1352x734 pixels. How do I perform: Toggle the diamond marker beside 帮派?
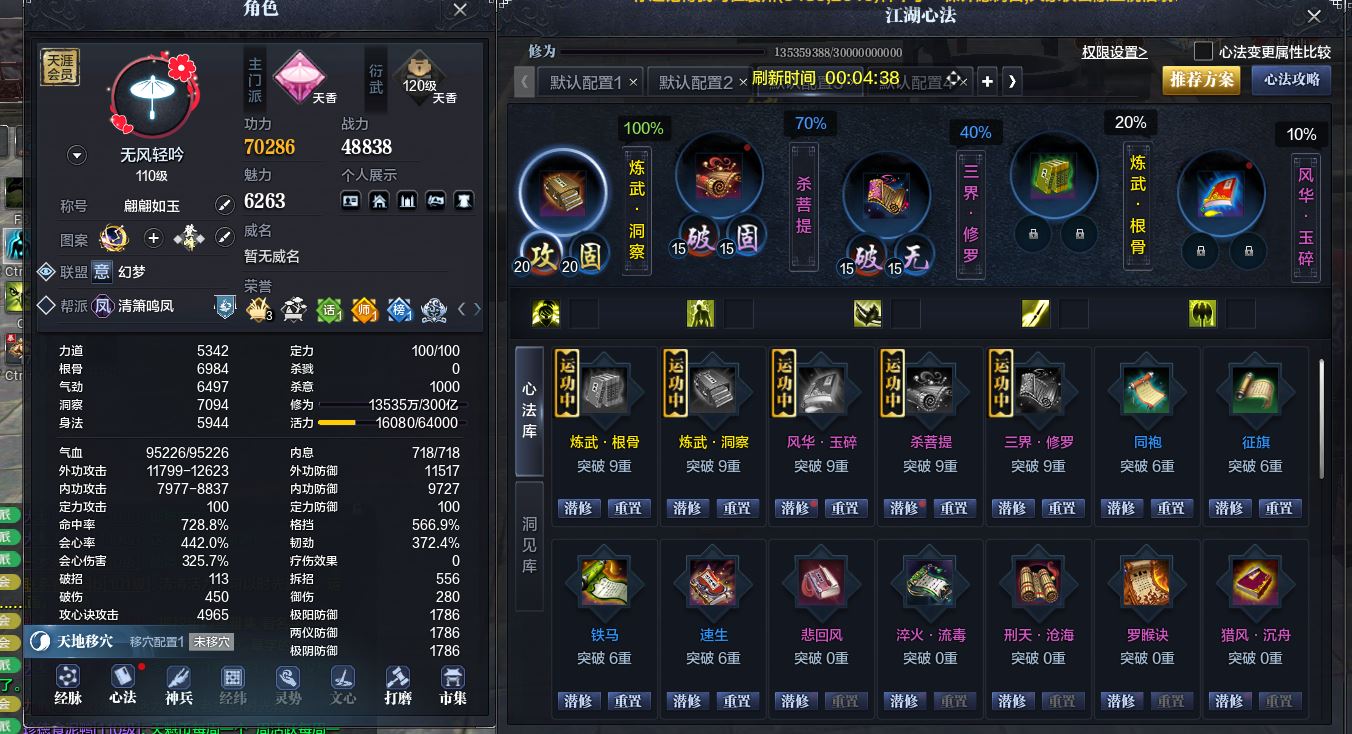click(x=46, y=305)
